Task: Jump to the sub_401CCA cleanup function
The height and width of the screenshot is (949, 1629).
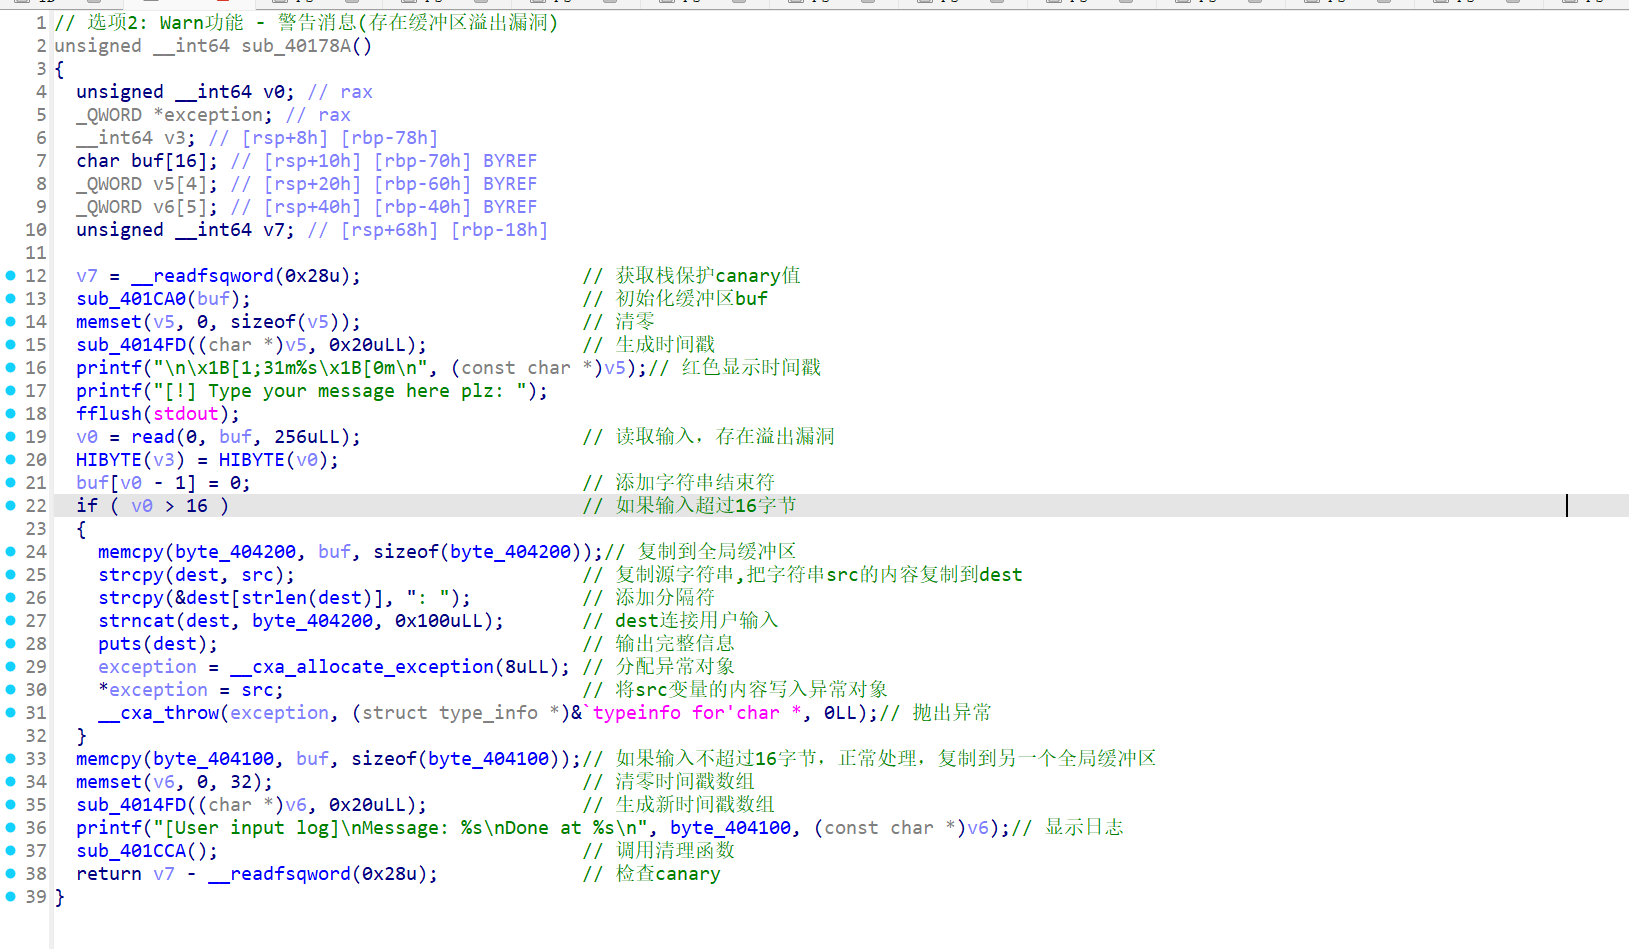Action: pyautogui.click(x=131, y=850)
